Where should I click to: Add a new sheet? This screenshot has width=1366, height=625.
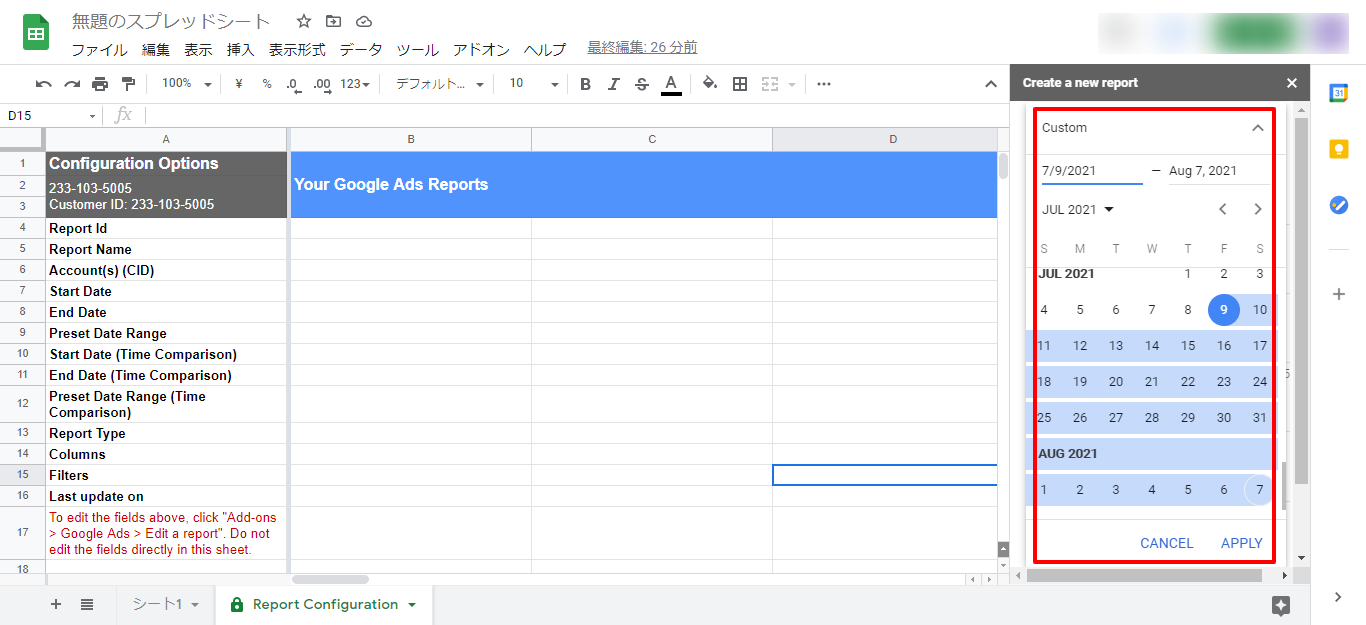[x=56, y=604]
